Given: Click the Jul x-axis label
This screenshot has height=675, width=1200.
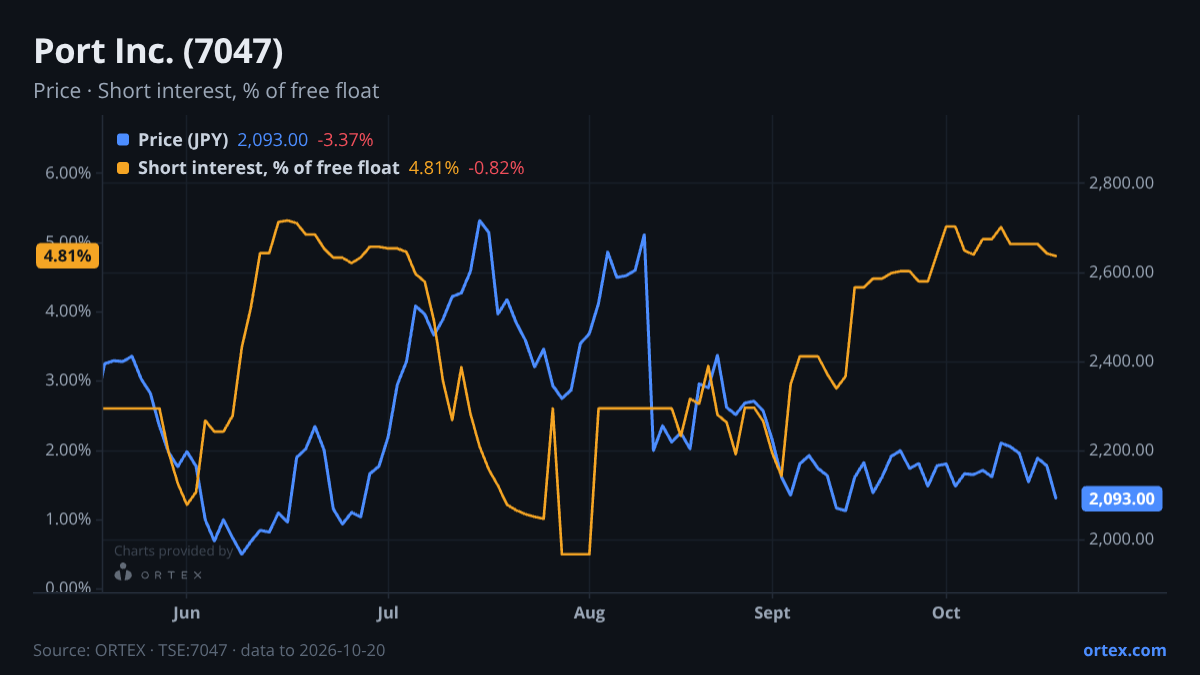Looking at the screenshot, I should tap(389, 612).
